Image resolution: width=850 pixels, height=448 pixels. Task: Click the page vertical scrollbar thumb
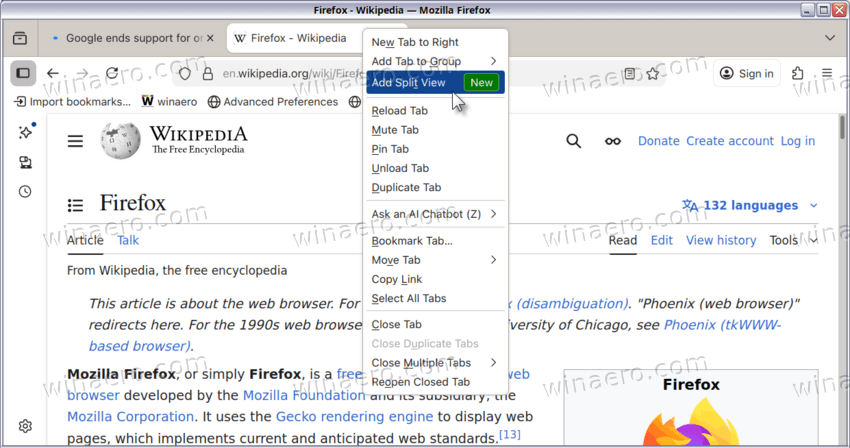click(x=842, y=127)
